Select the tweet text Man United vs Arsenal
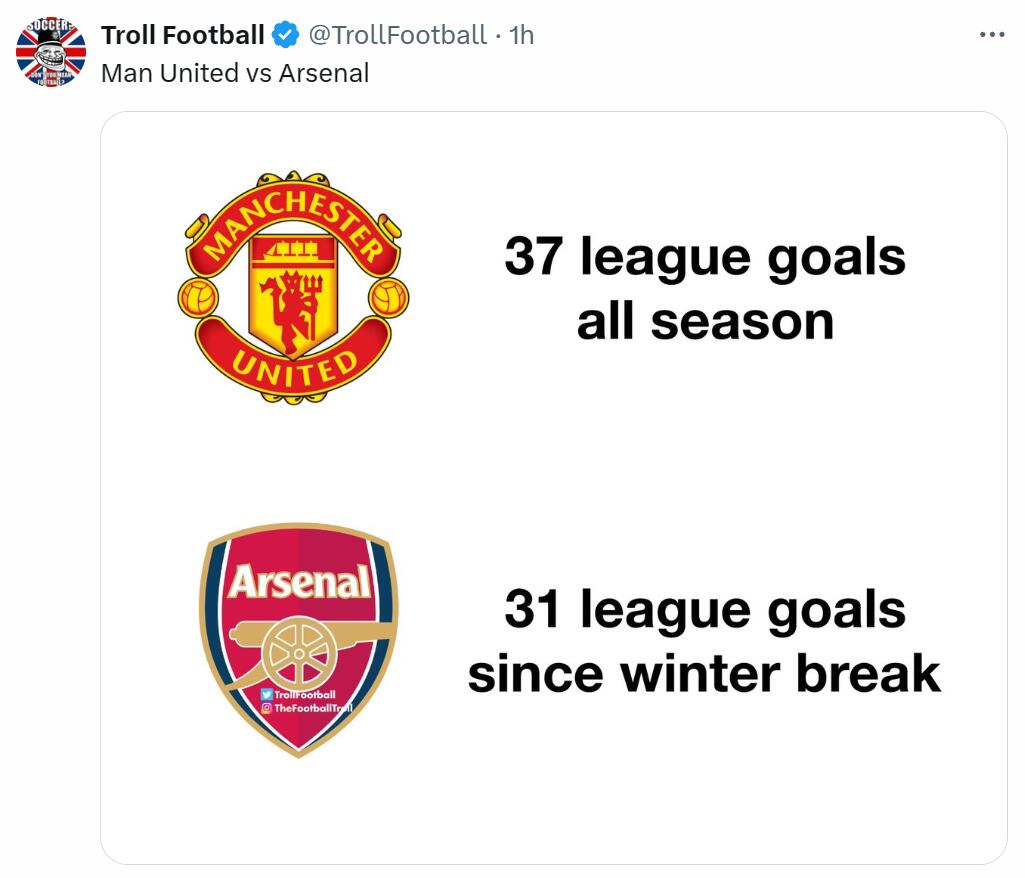Screen dimensions: 1025x878 click(x=235, y=73)
